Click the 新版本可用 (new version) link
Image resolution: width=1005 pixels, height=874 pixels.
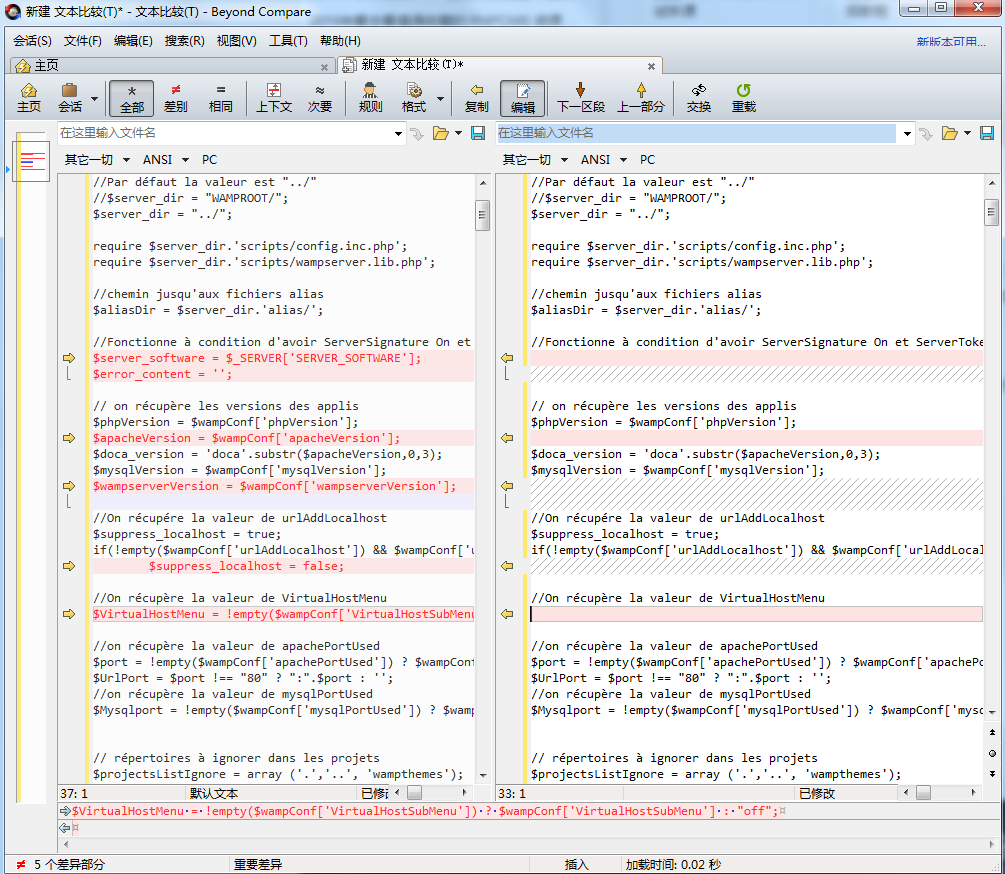(x=950, y=42)
